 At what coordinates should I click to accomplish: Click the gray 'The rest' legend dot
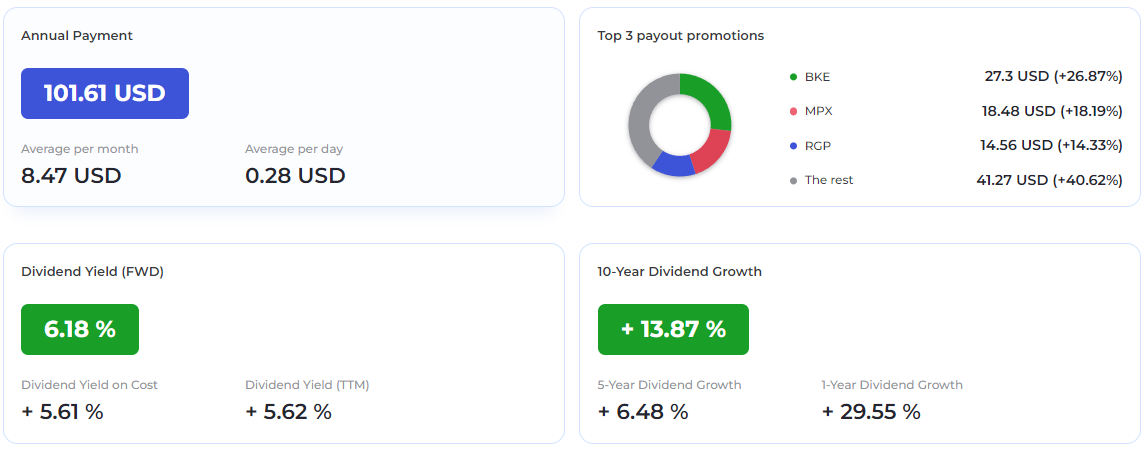tap(793, 180)
